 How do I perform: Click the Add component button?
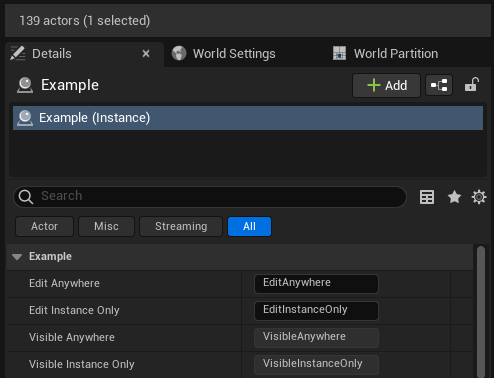387,86
